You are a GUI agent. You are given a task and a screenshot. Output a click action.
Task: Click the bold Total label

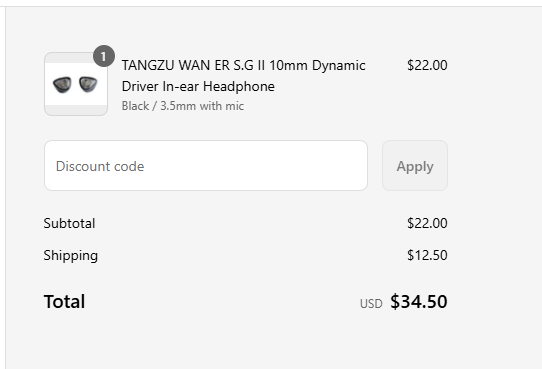pos(64,301)
